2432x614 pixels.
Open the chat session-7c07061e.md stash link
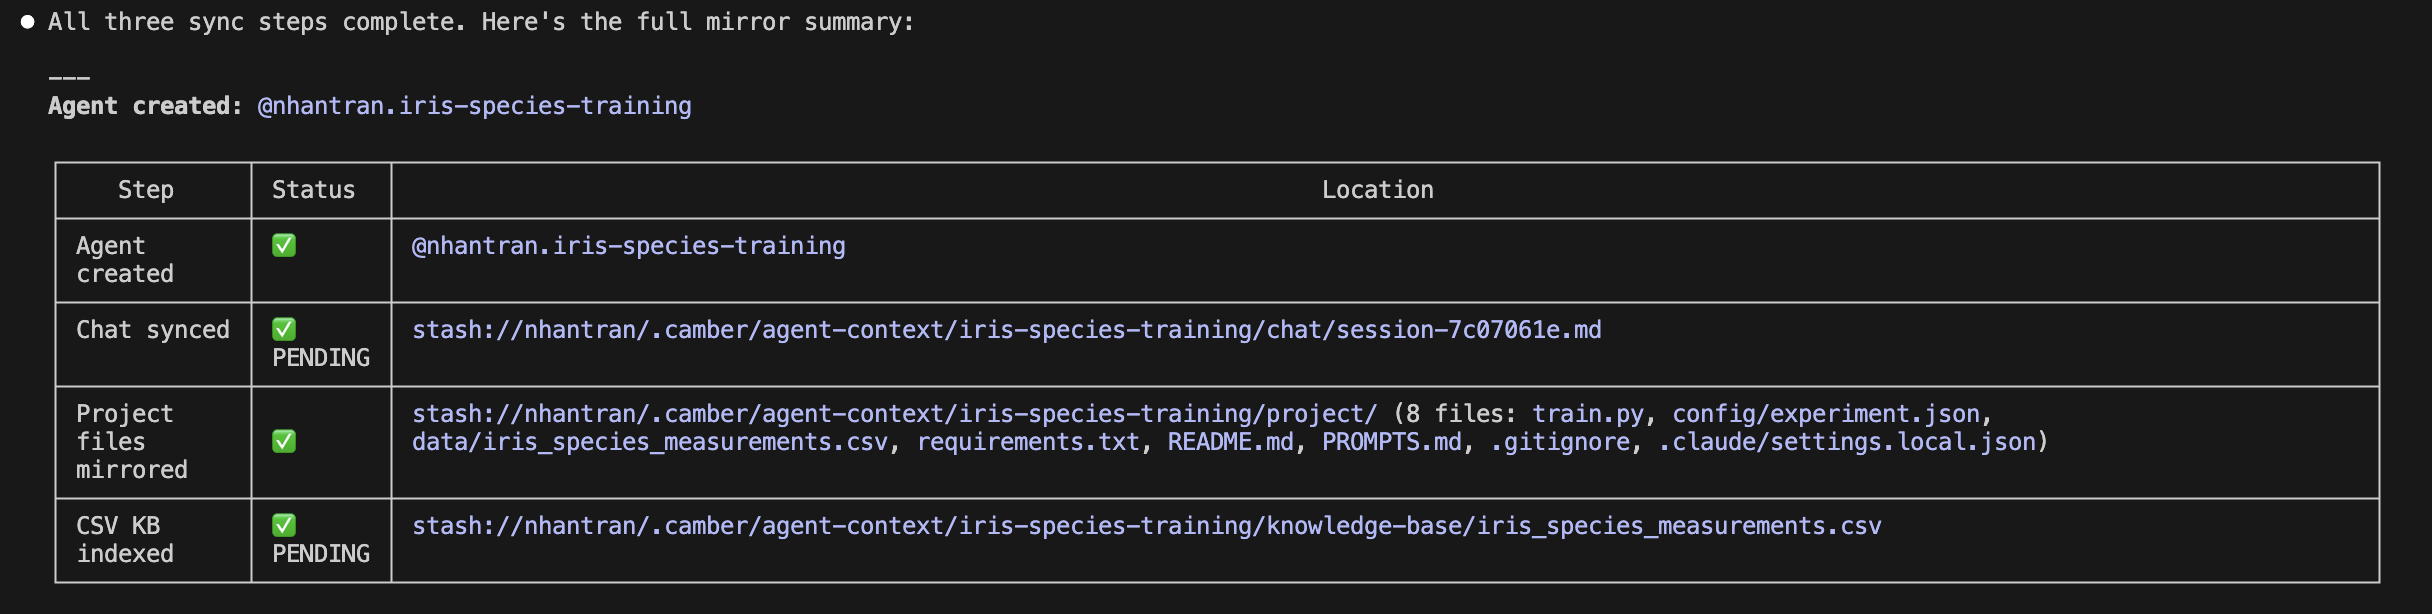point(1007,330)
